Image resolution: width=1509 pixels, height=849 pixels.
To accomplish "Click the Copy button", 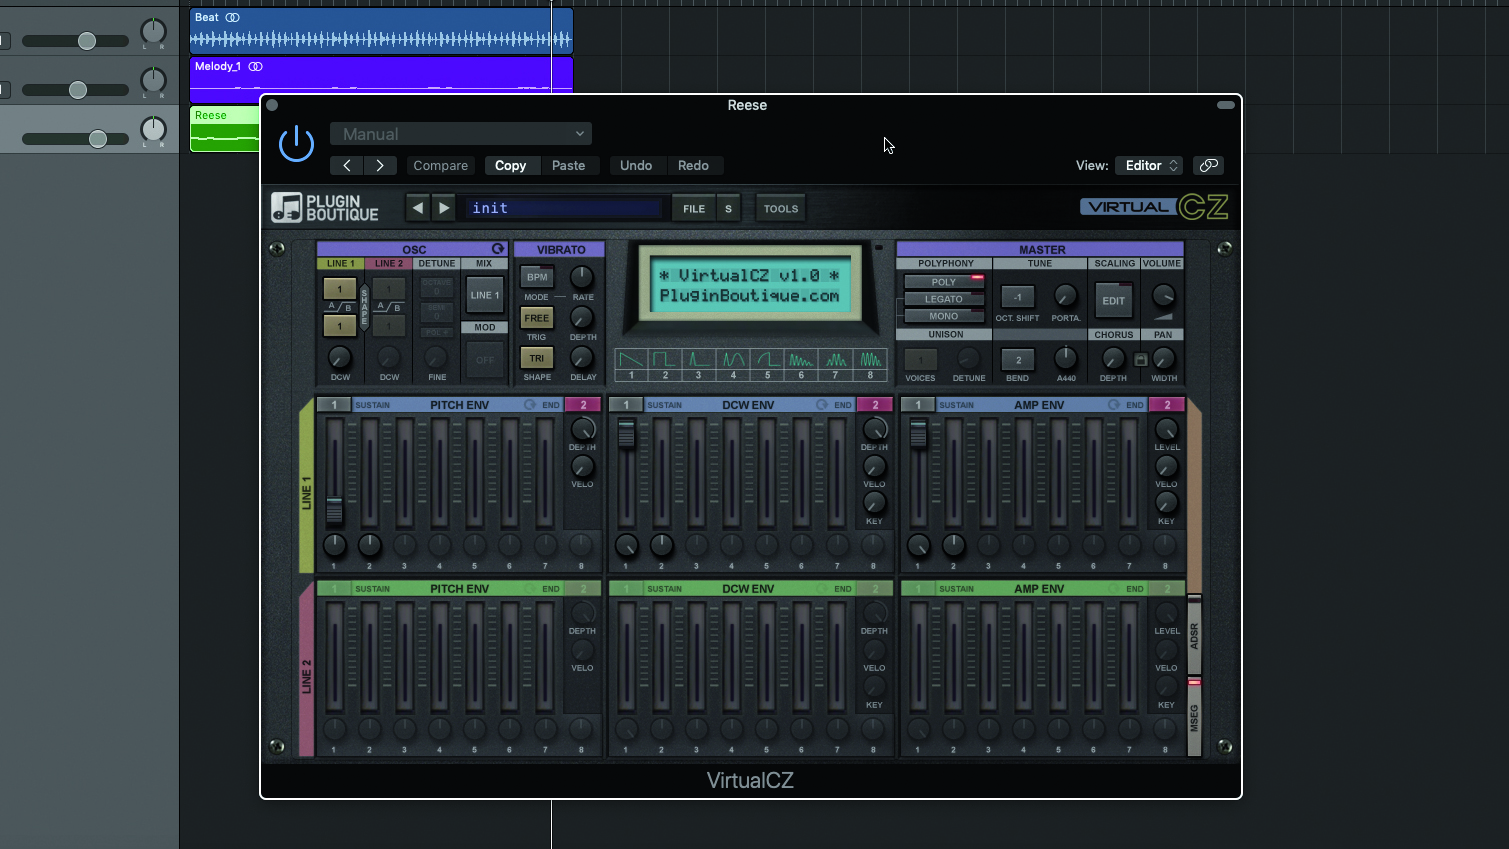I will tap(510, 165).
